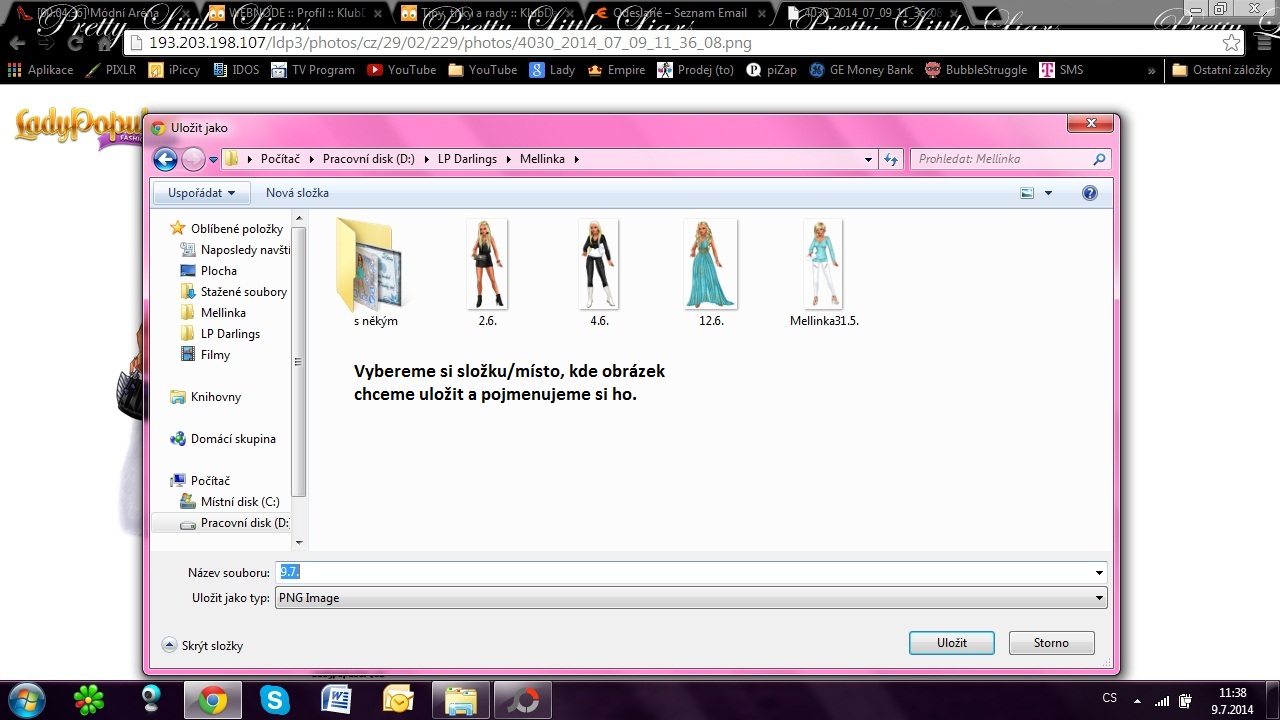Viewport: 1280px width, 720px height.
Task: Bookmark page with the star icon
Action: (x=1231, y=43)
